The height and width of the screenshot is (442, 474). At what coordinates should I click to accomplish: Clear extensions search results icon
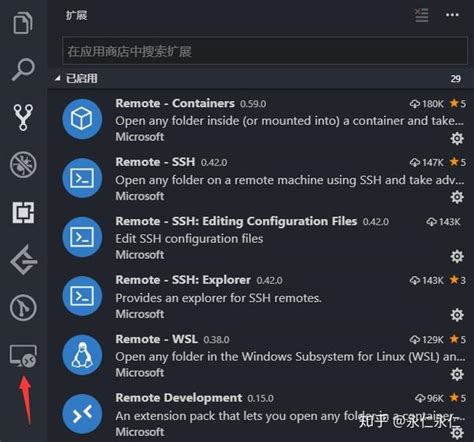pyautogui.click(x=422, y=15)
